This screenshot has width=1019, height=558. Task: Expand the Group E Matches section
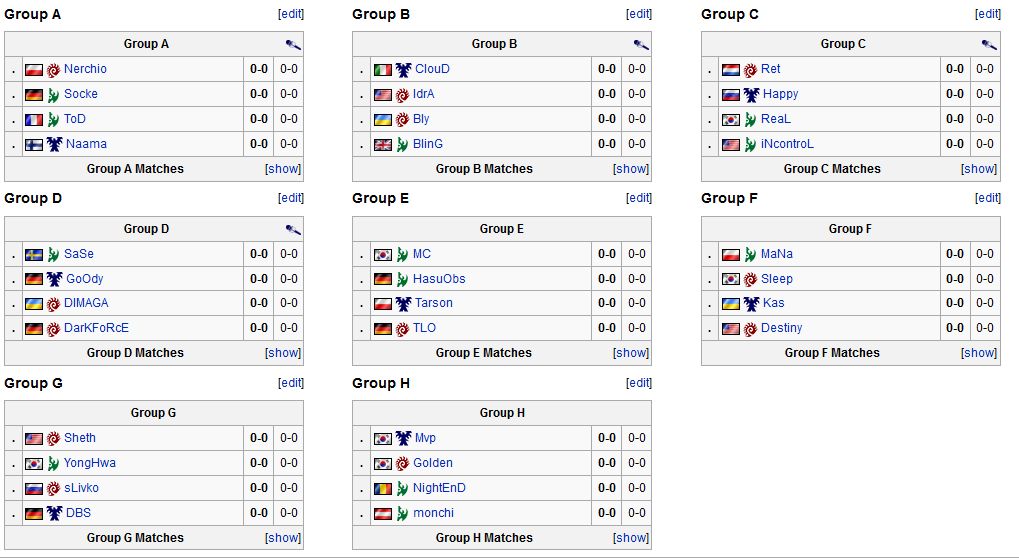(631, 353)
